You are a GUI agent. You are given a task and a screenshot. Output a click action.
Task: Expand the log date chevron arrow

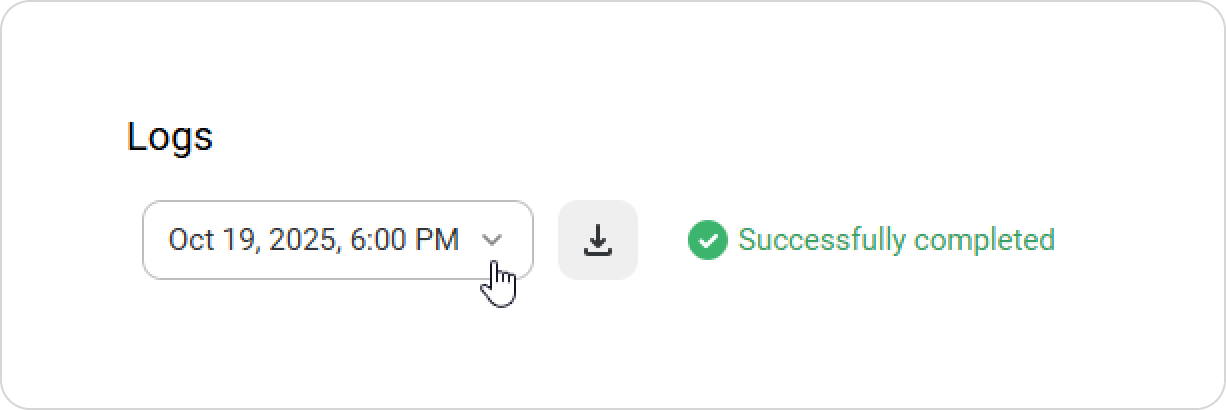491,240
